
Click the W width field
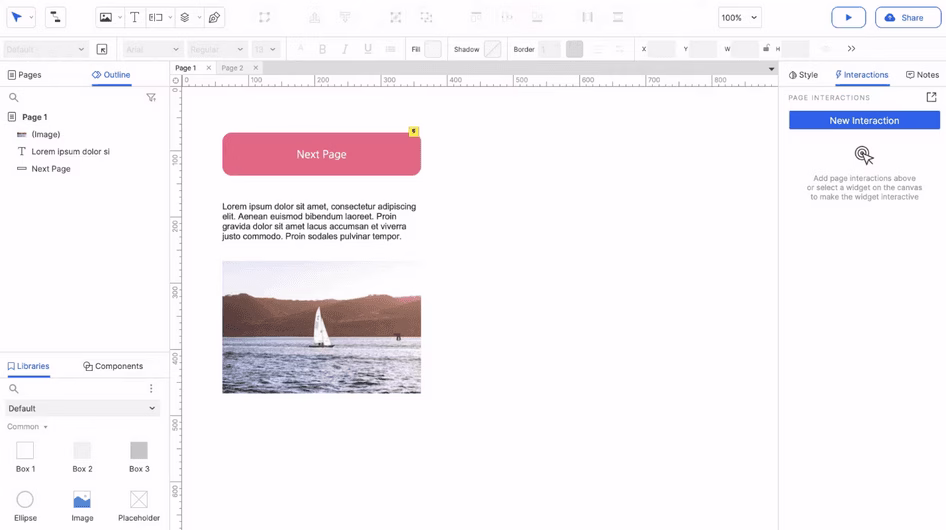[x=745, y=49]
